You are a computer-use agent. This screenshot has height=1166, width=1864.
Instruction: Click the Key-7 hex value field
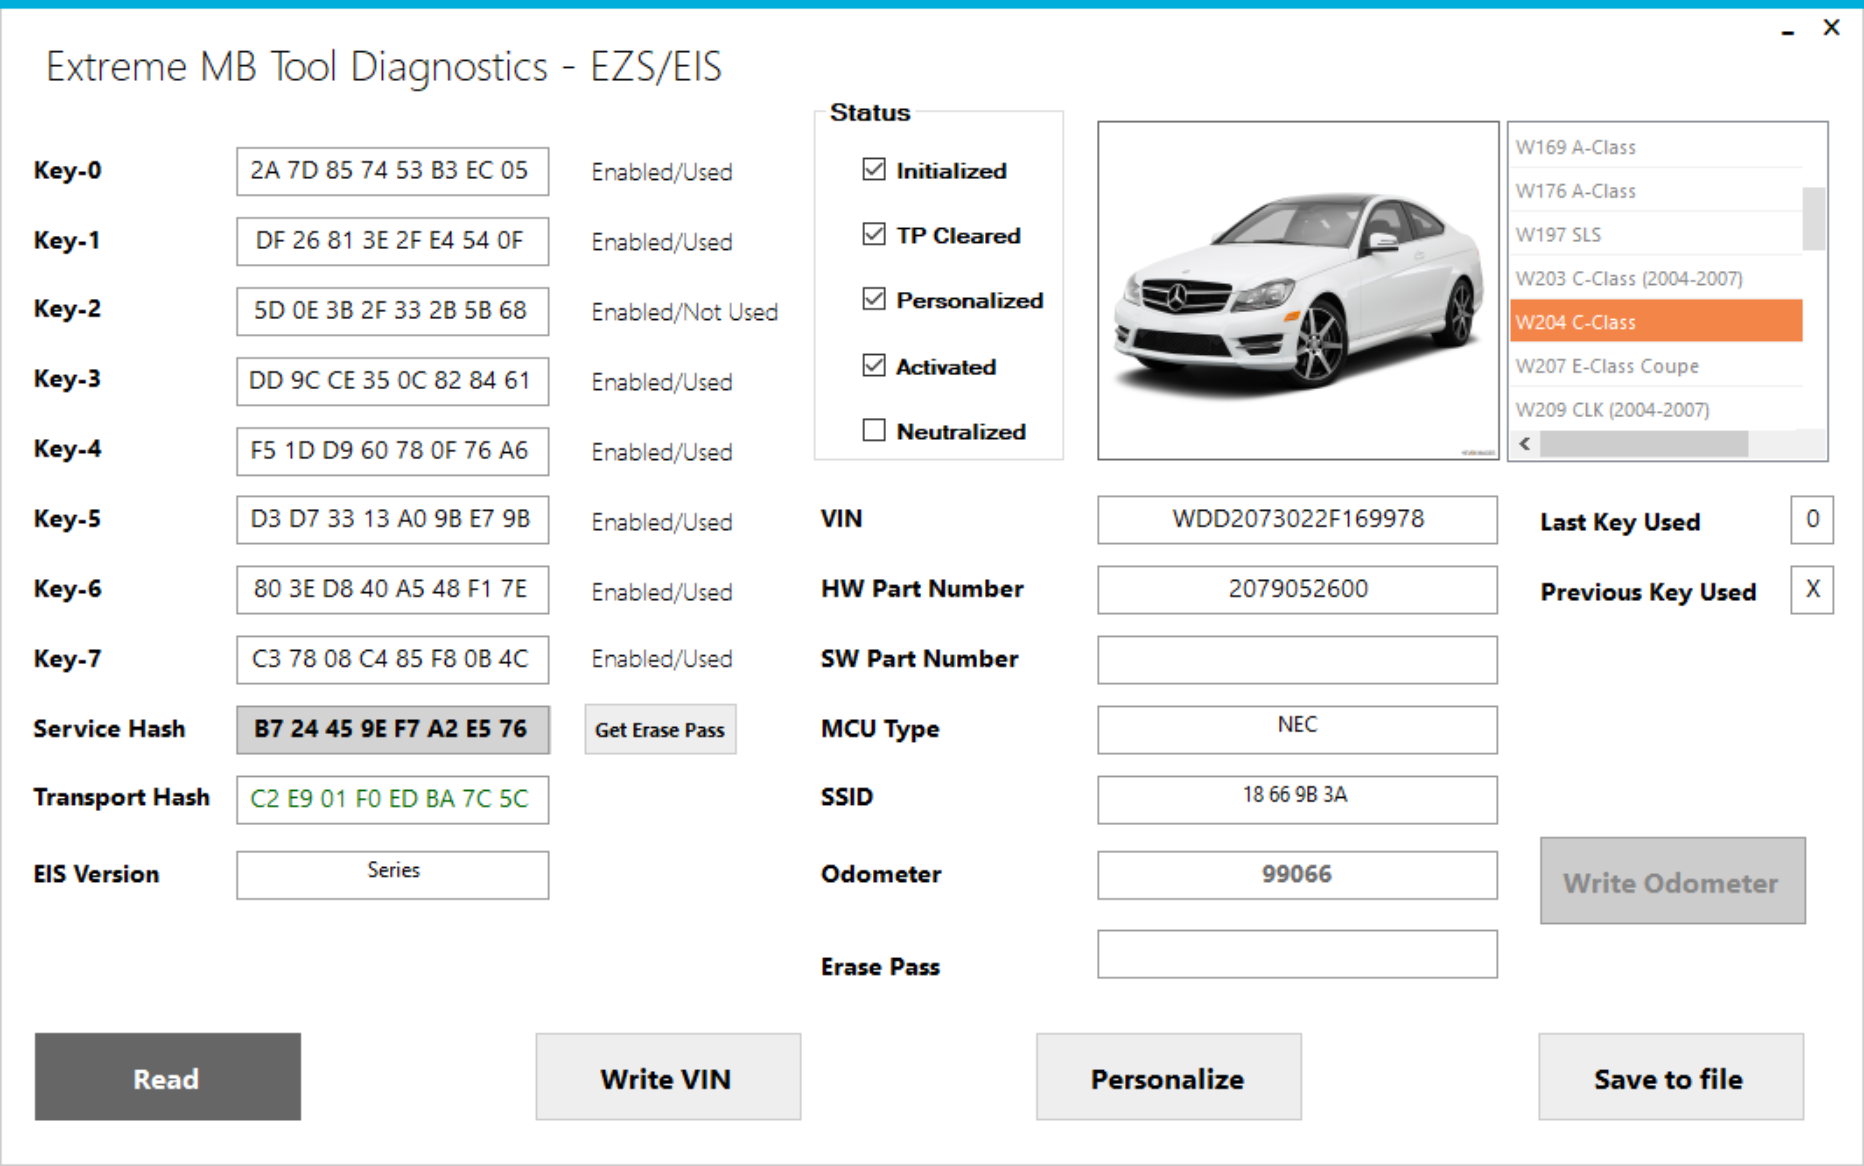[392, 660]
